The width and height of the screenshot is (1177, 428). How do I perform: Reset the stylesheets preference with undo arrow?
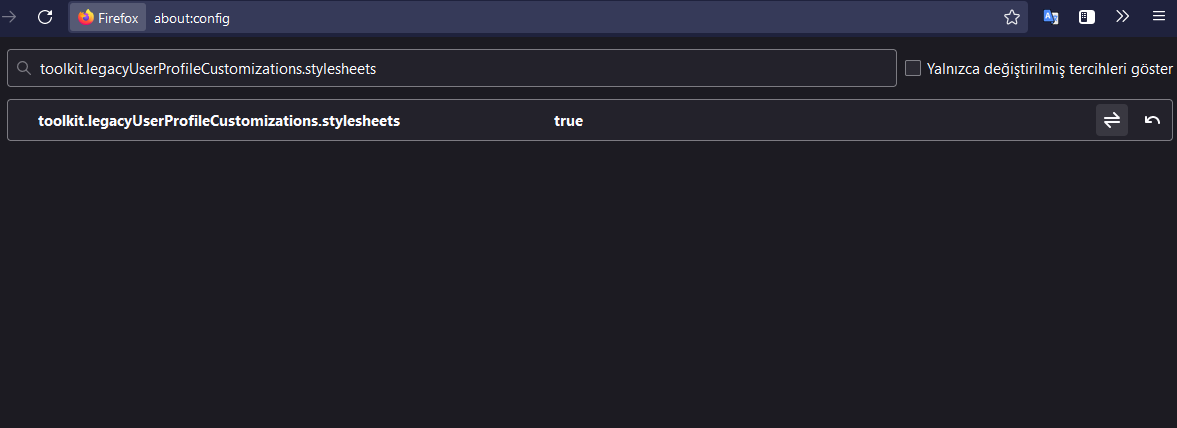(1152, 121)
